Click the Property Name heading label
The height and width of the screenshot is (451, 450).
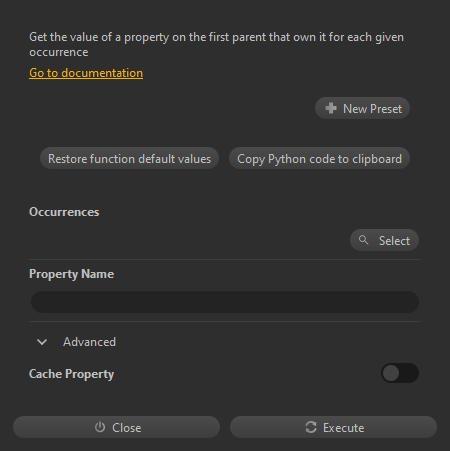click(x=71, y=274)
